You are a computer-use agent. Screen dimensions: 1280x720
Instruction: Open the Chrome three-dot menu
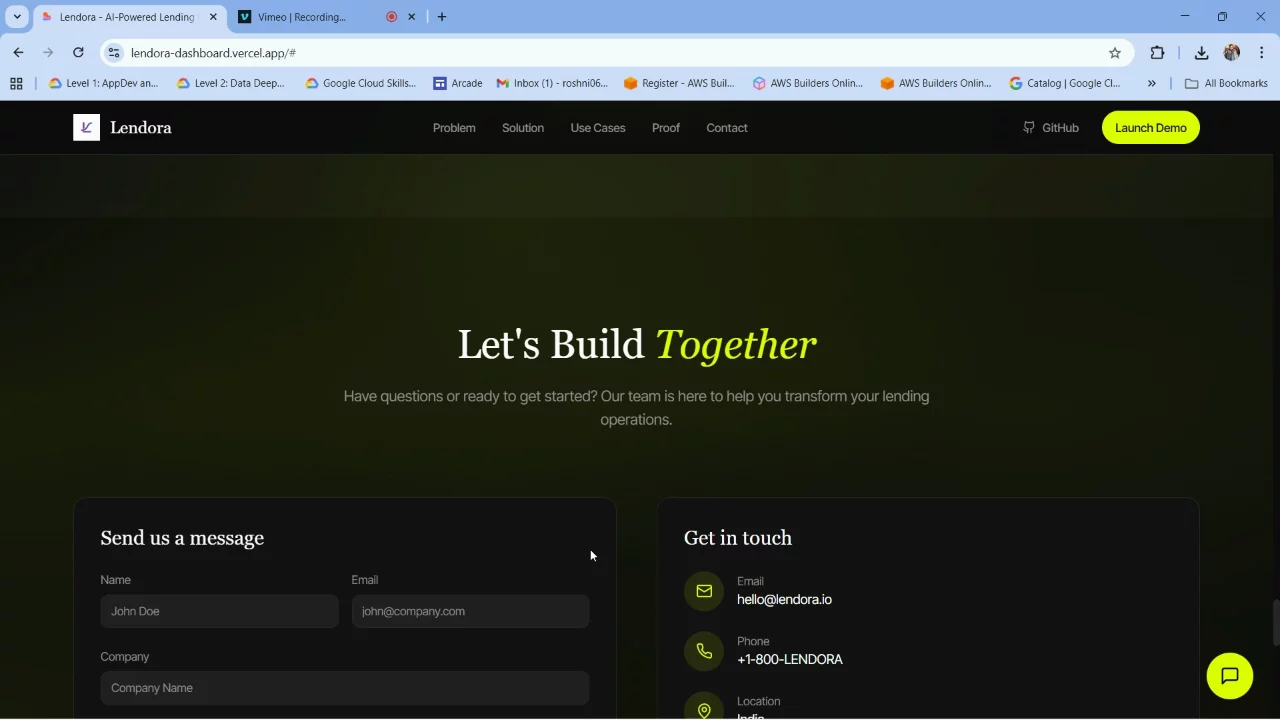[x=1261, y=53]
